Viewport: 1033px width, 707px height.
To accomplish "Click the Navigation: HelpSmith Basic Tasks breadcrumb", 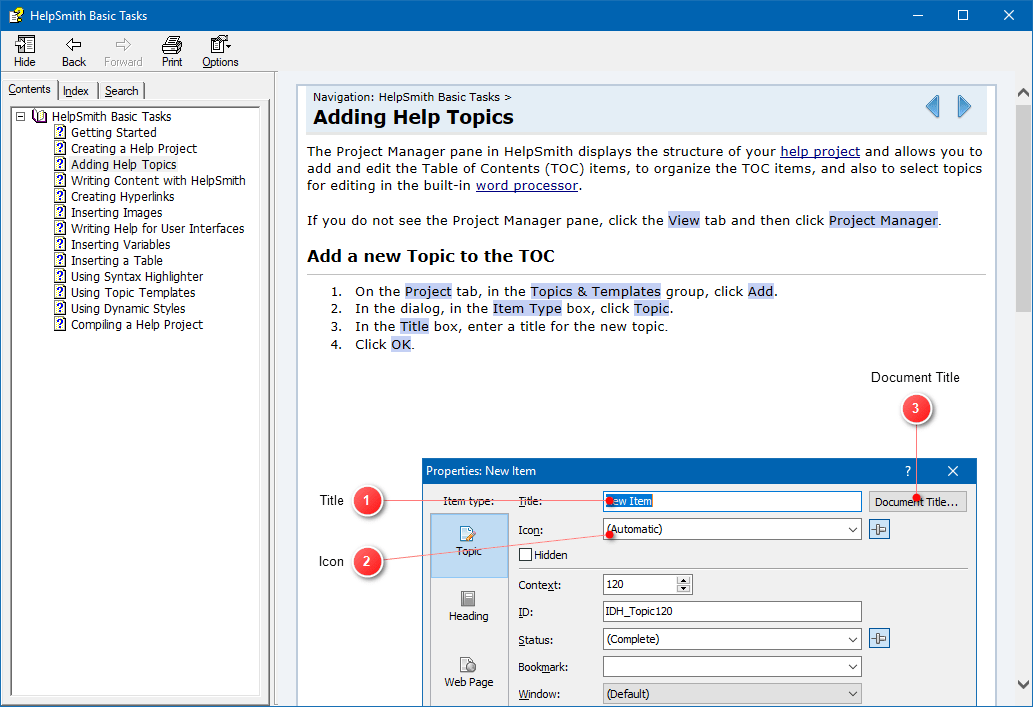I will pyautogui.click(x=412, y=97).
